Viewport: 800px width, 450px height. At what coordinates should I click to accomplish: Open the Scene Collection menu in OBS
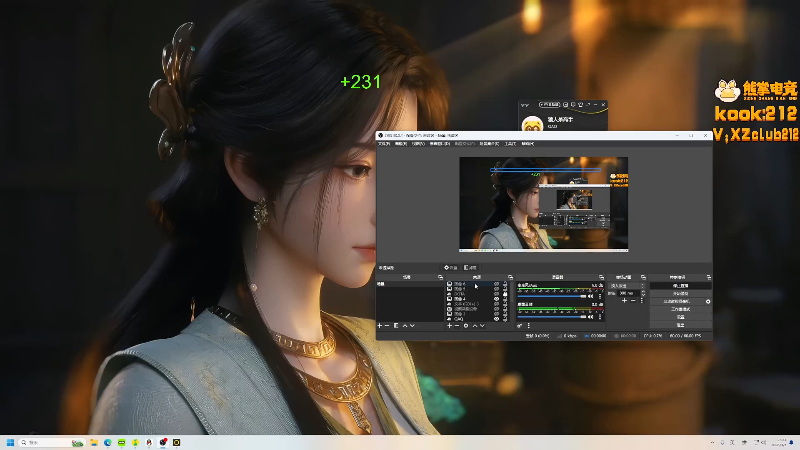[489, 143]
